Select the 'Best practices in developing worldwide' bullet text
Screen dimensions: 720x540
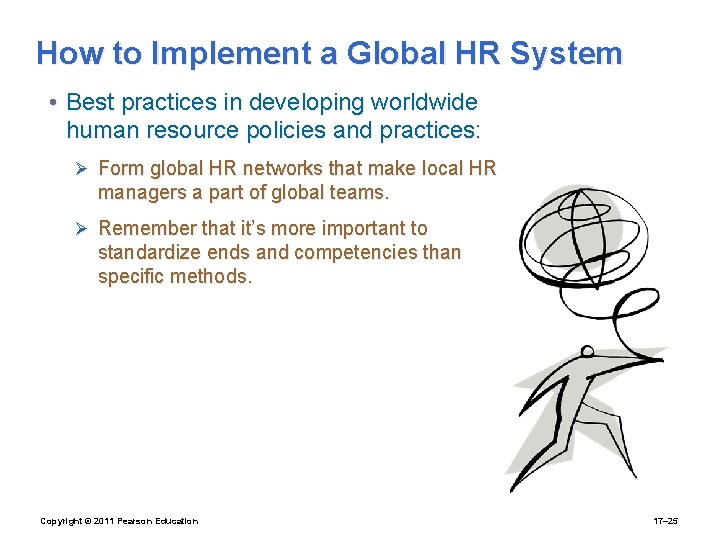(273, 116)
